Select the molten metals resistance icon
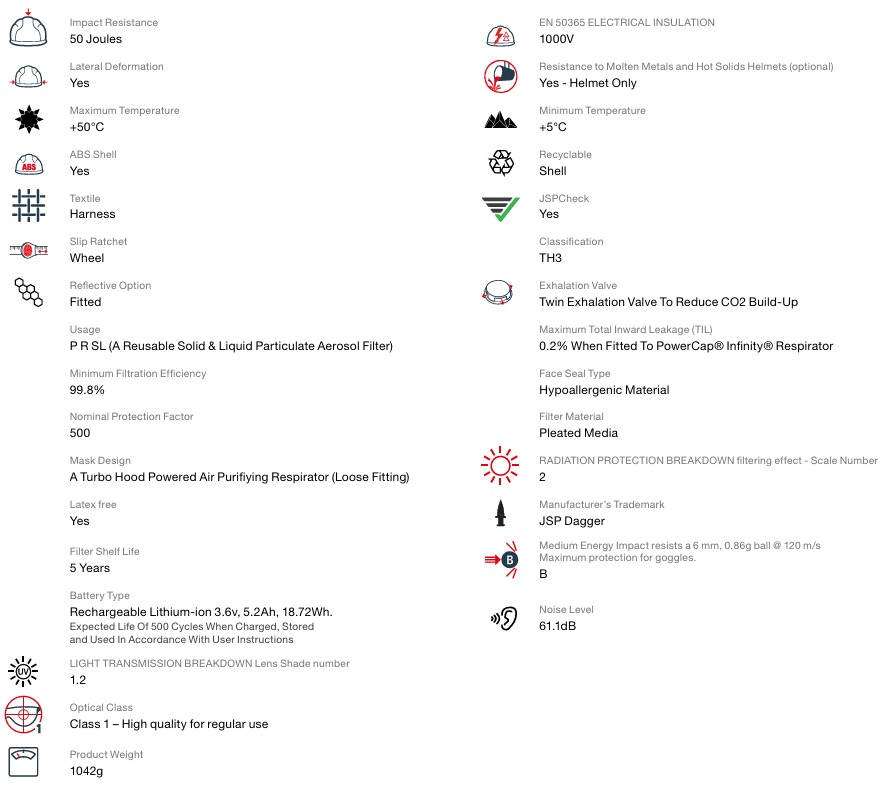 click(x=500, y=76)
